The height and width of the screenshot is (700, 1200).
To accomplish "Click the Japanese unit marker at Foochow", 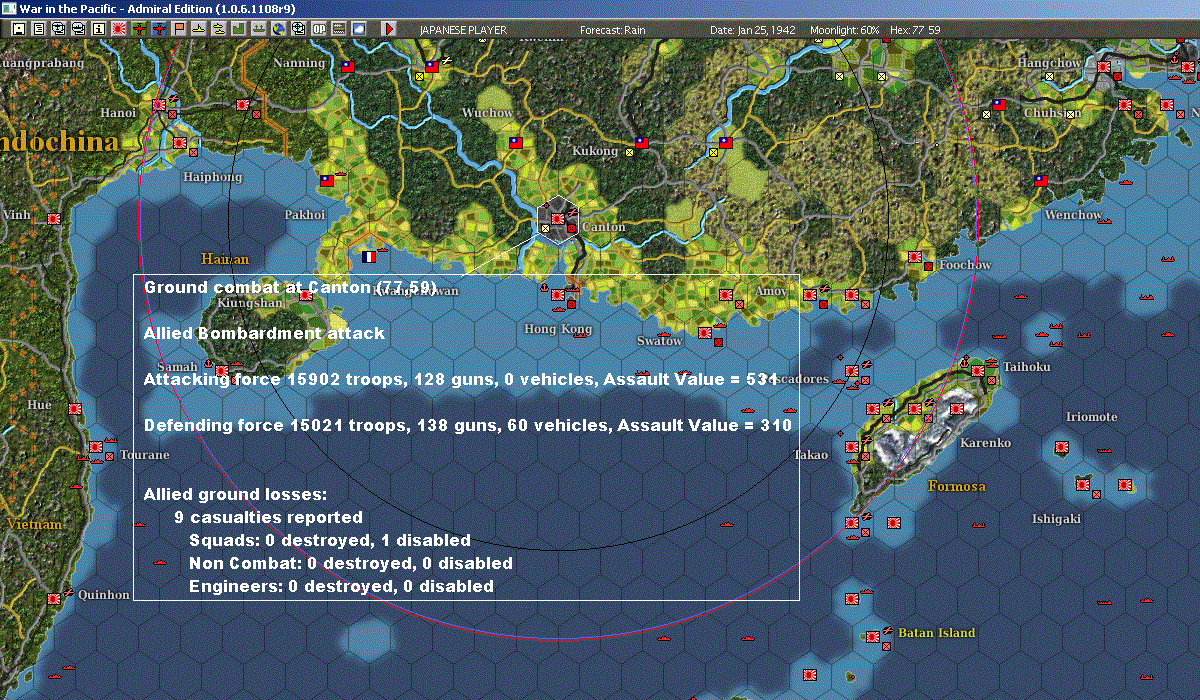I will tap(913, 257).
